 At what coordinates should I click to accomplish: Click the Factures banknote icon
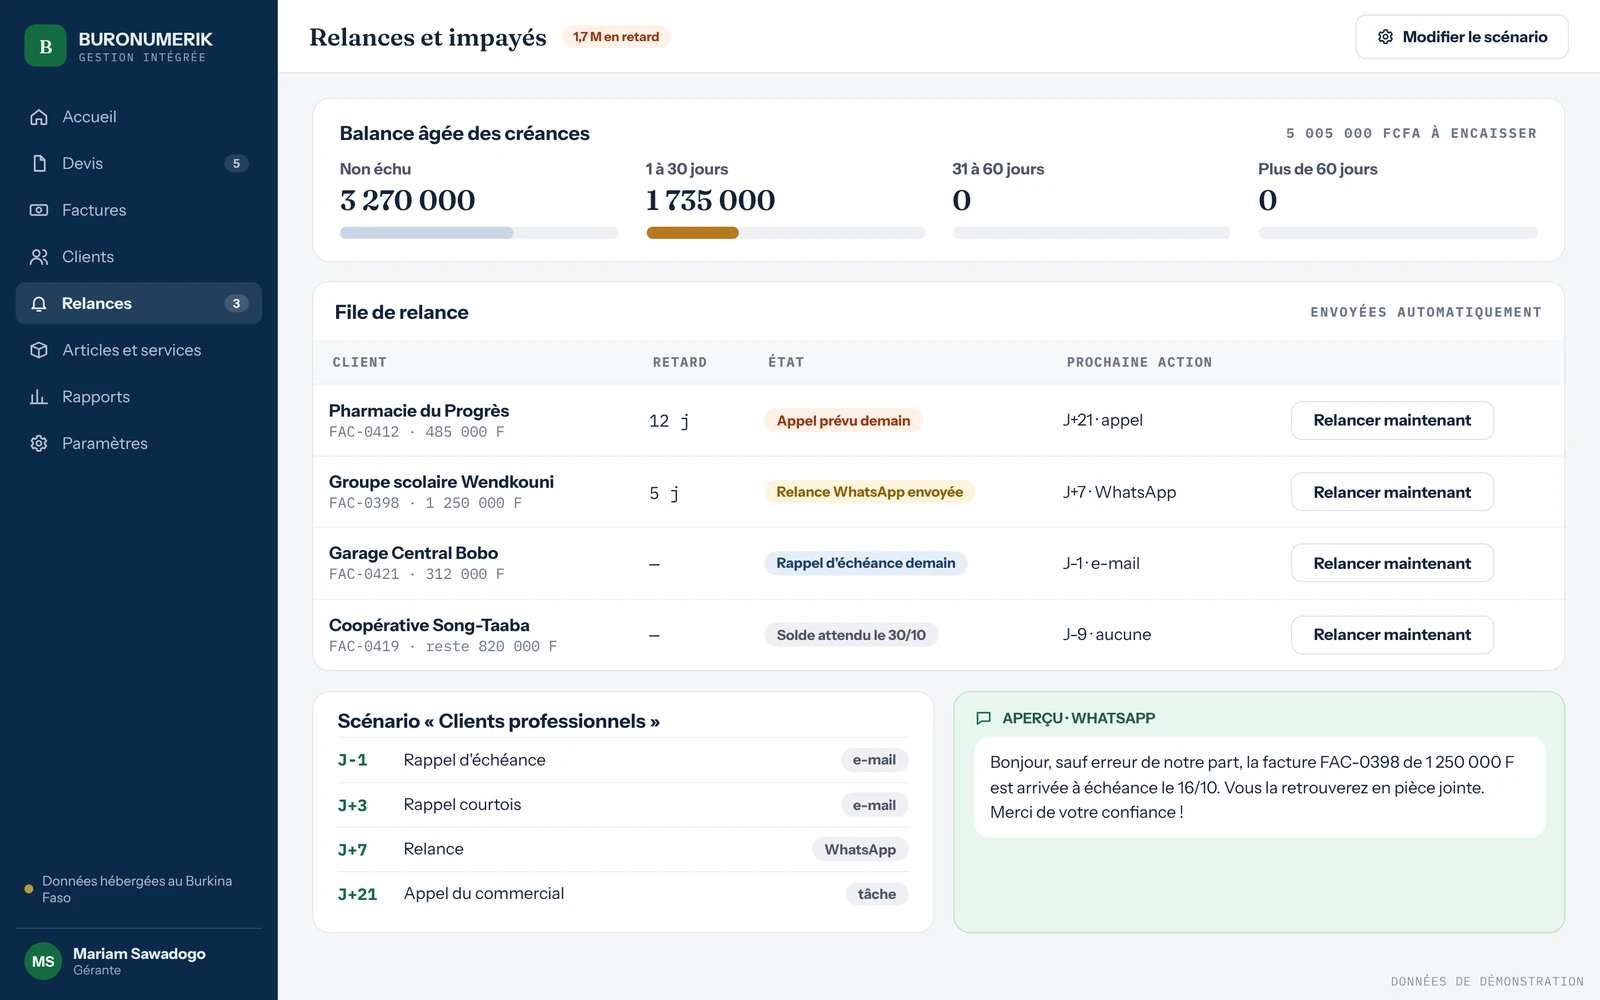pos(39,210)
